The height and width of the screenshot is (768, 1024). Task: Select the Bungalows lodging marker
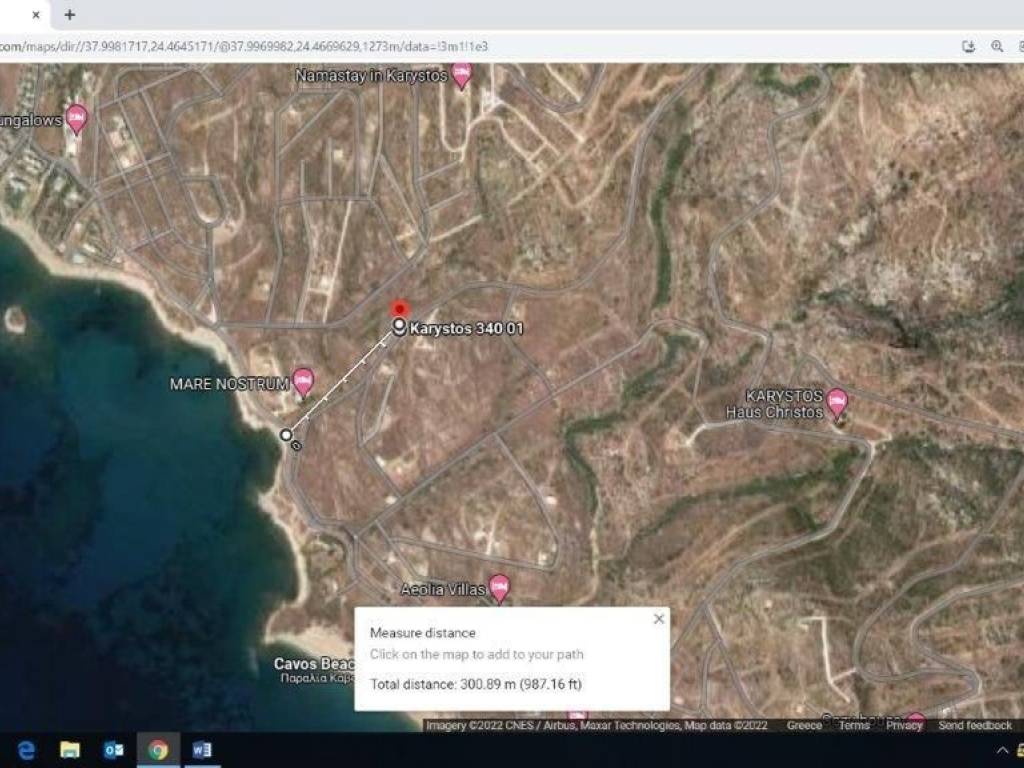coord(76,118)
